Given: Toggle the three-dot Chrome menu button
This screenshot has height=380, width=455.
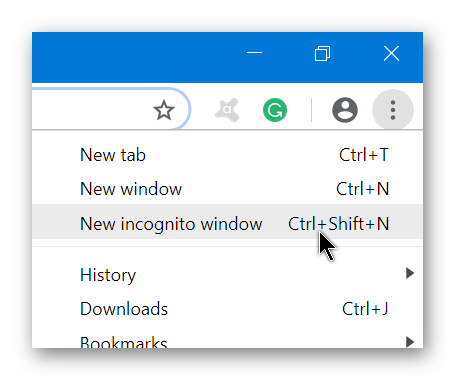Looking at the screenshot, I should tap(393, 110).
